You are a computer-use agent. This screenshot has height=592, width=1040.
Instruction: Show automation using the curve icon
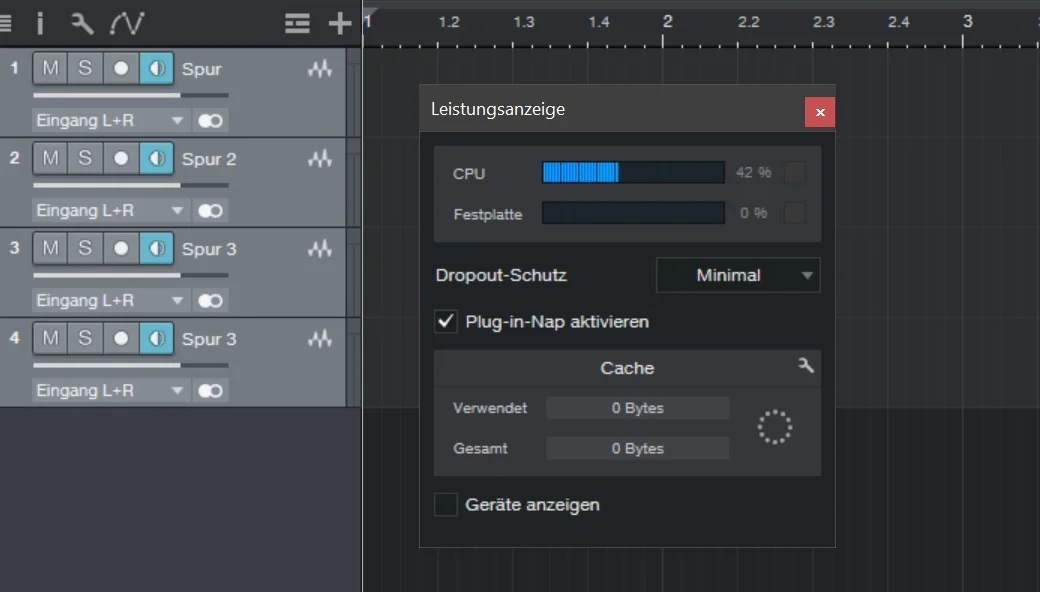[127, 24]
